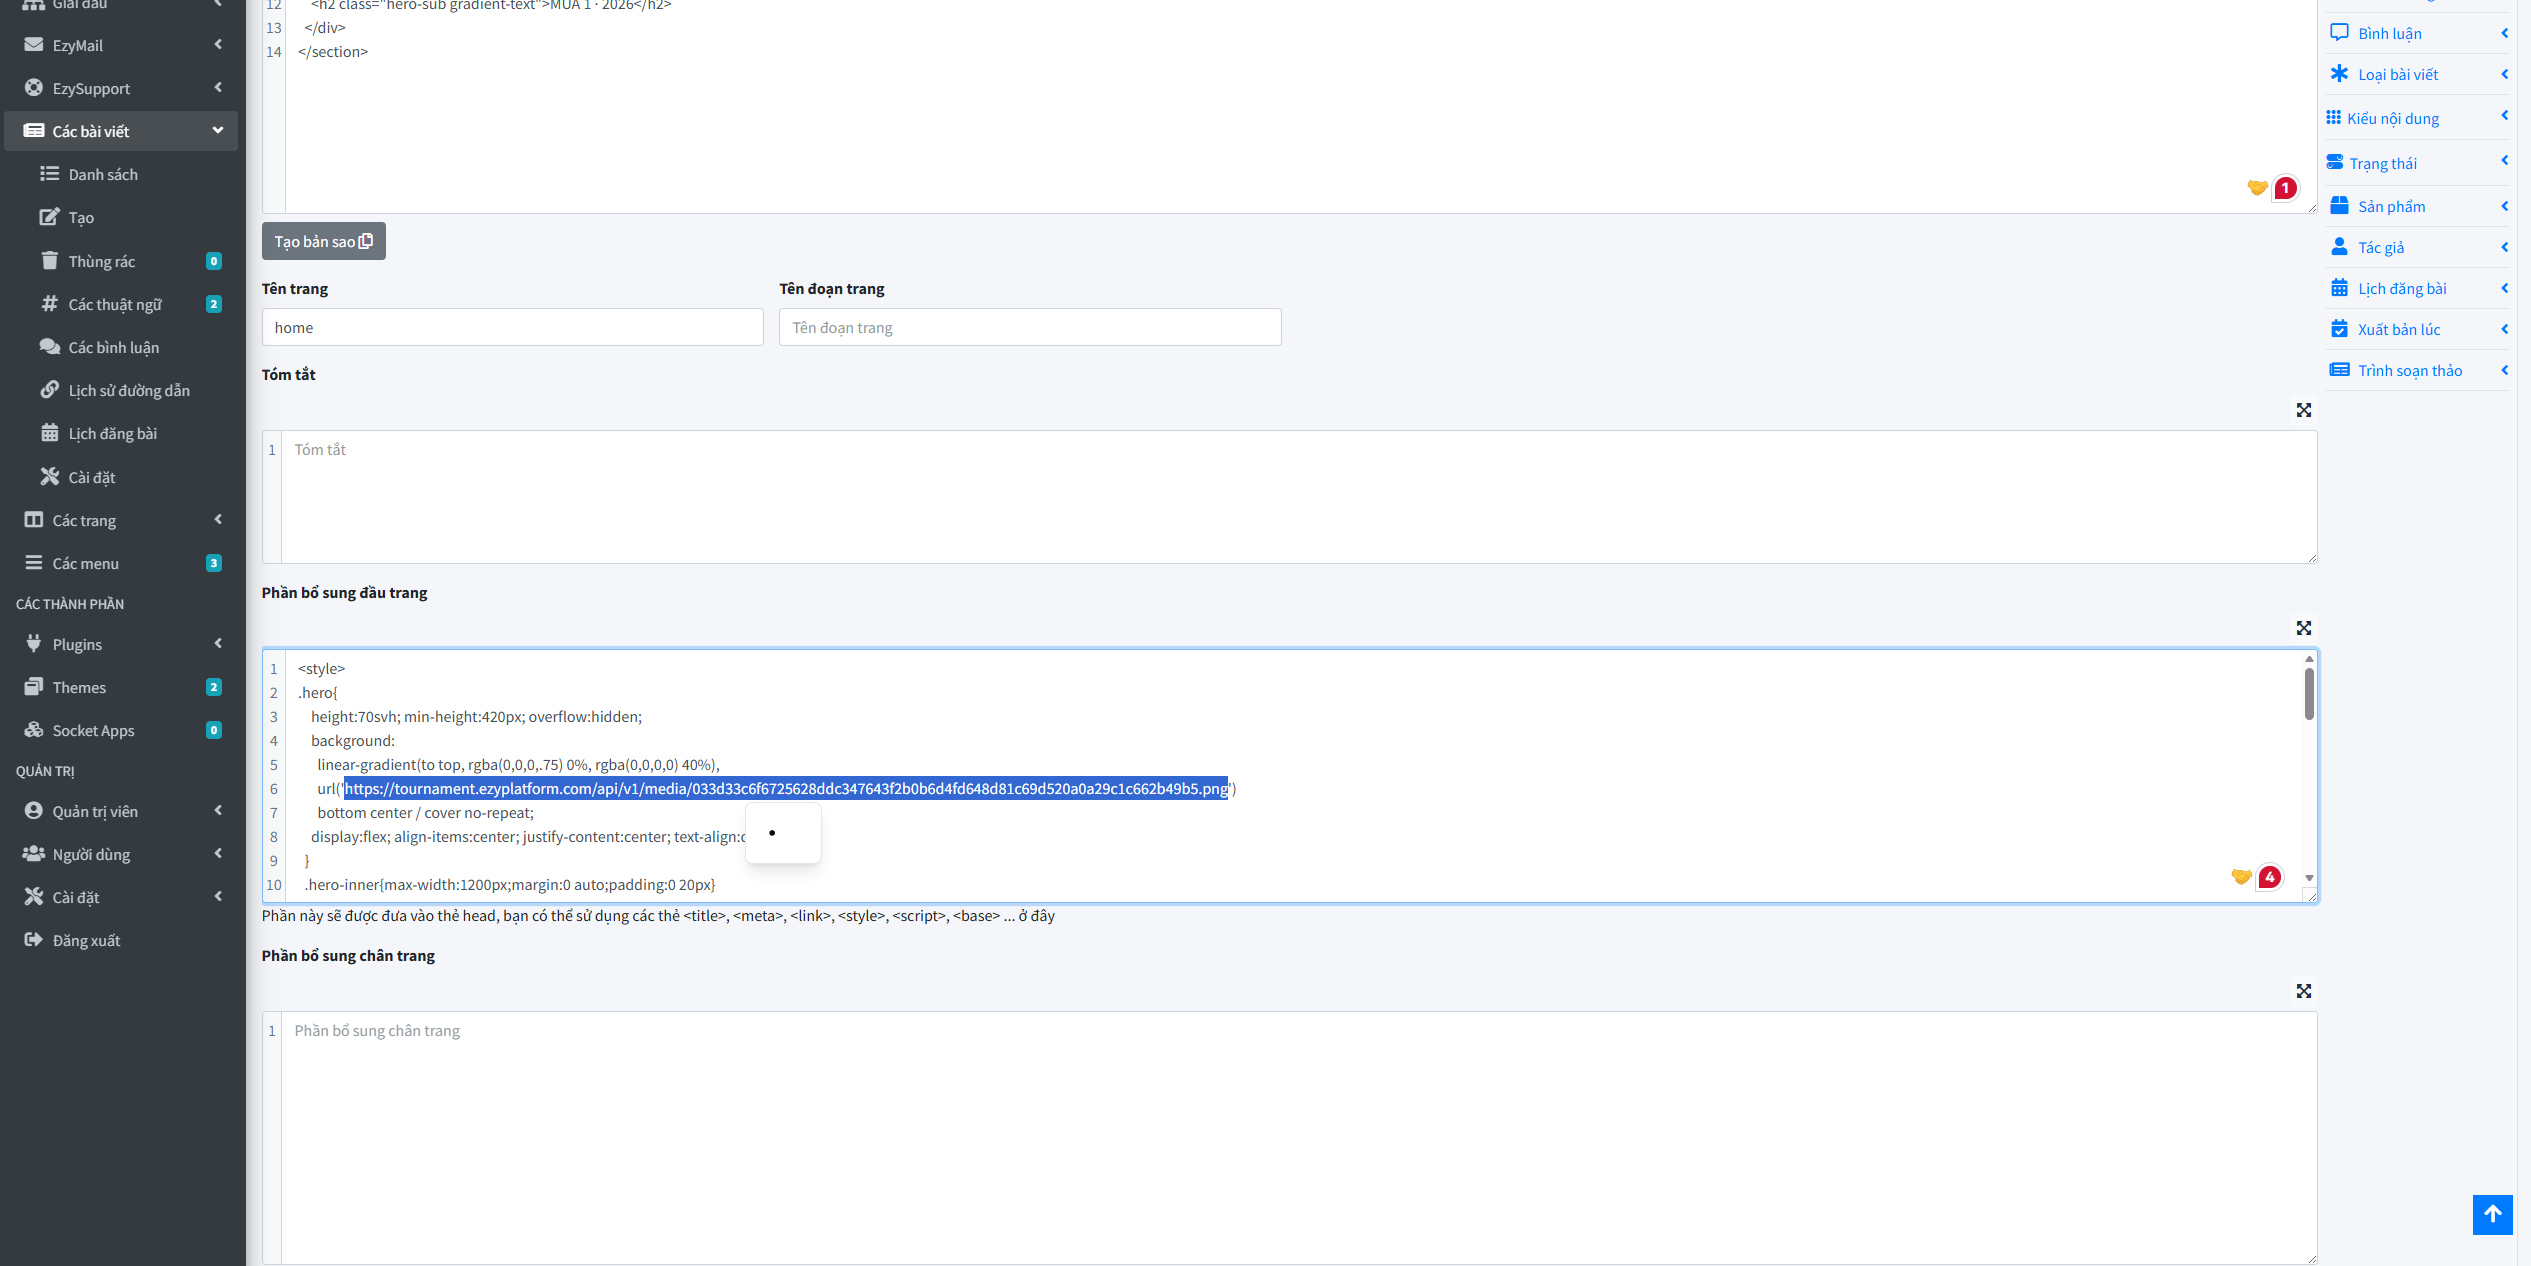Click the header code editor scrollbar
This screenshot has height=1266, width=2531.
[x=2308, y=695]
